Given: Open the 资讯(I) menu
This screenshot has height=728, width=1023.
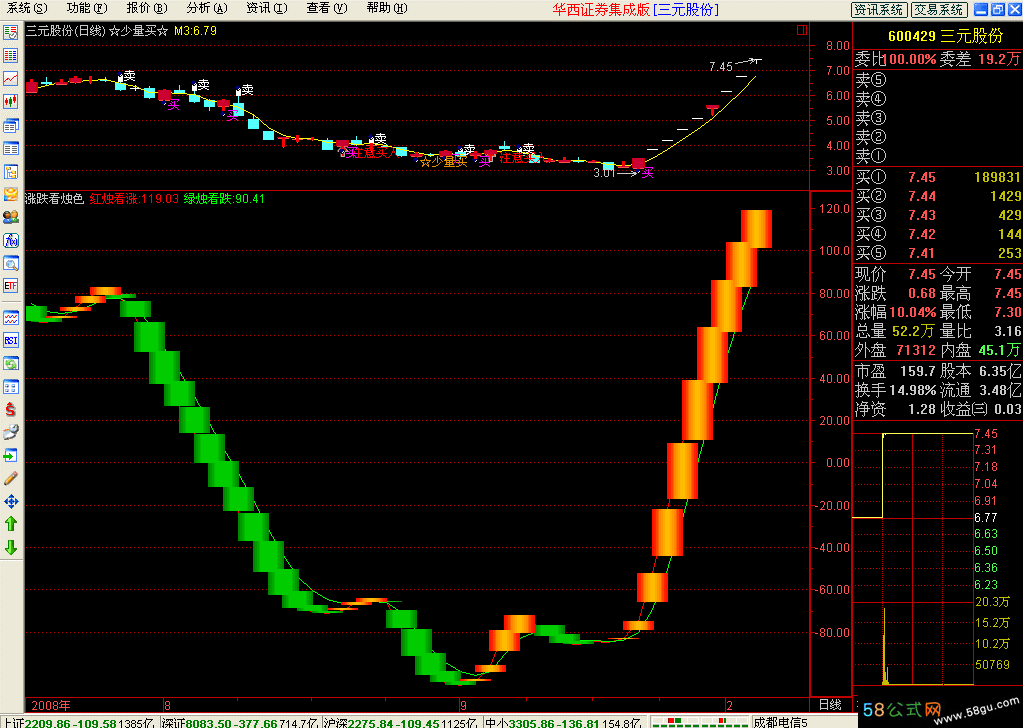Looking at the screenshot, I should [x=267, y=8].
